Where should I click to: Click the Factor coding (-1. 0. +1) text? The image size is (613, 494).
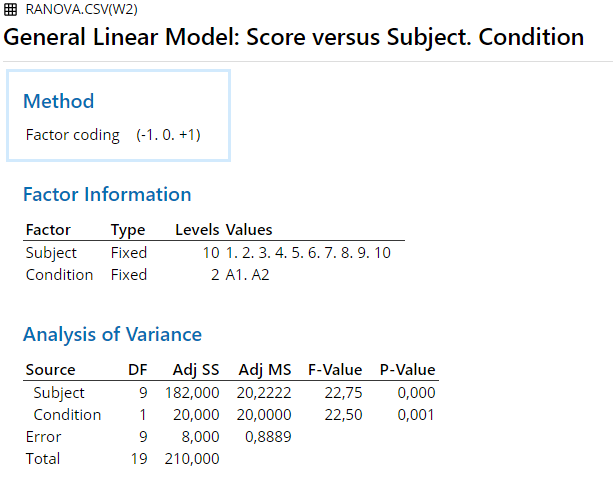coord(113,134)
